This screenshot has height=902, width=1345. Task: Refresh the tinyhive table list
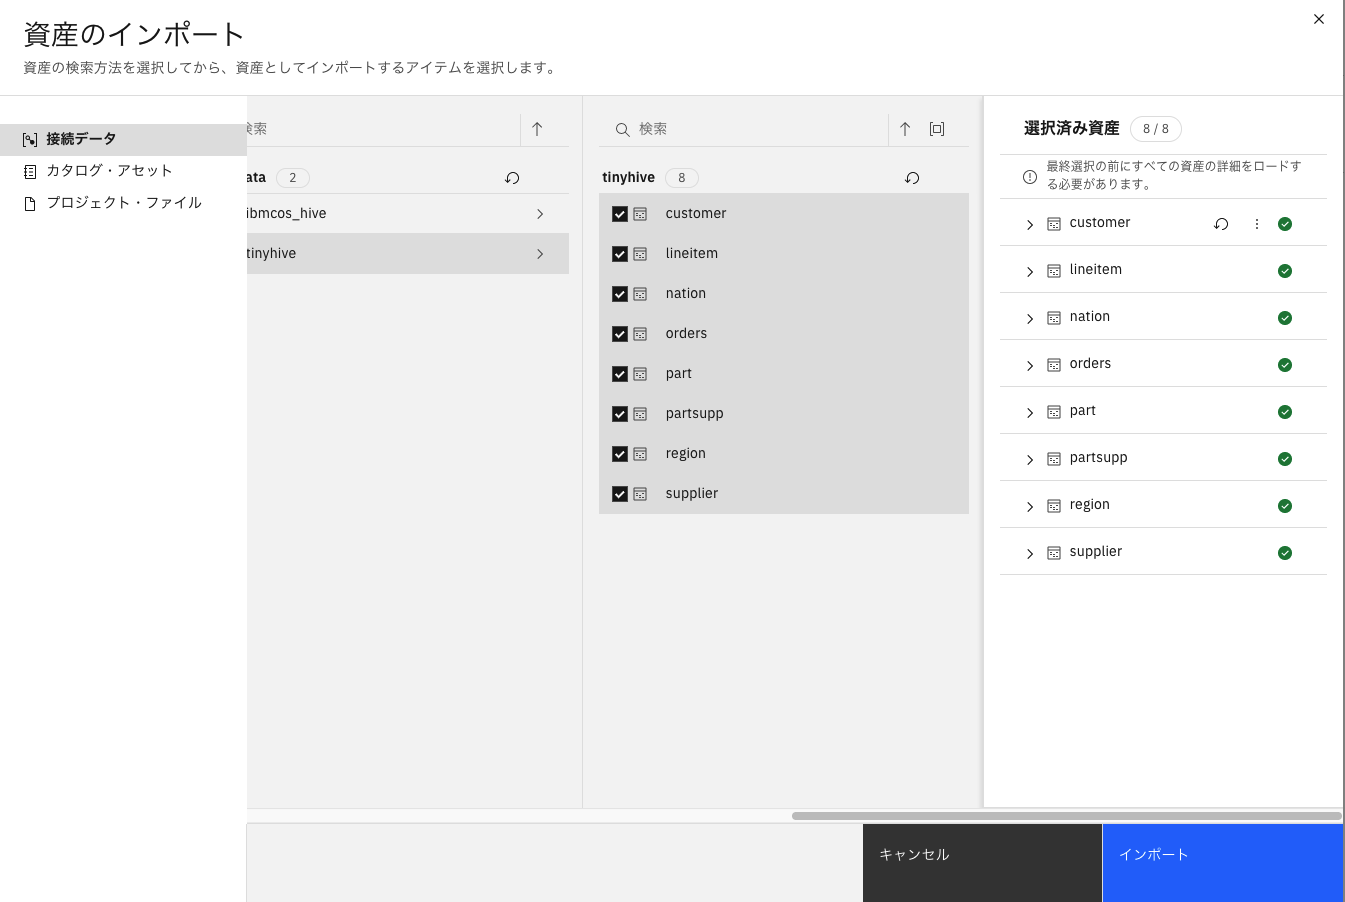tap(911, 177)
